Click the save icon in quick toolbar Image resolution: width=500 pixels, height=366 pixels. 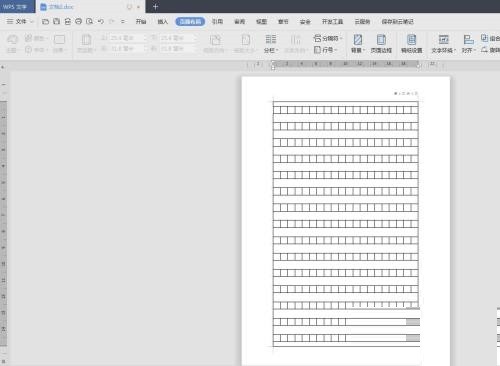[x=56, y=21]
